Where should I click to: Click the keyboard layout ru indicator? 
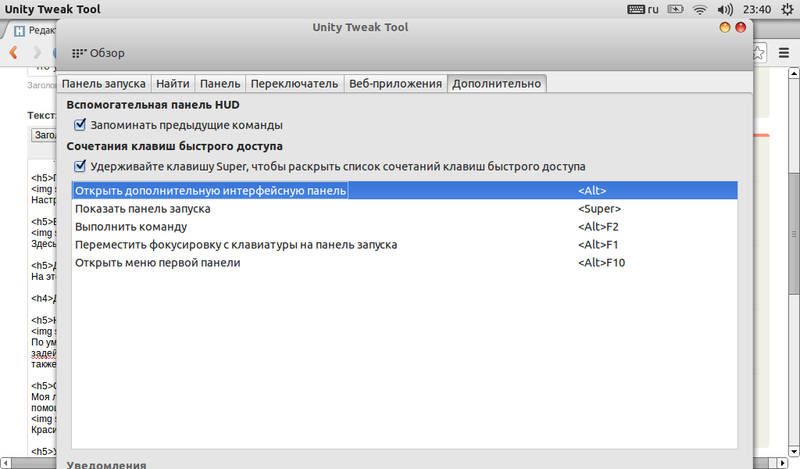642,9
